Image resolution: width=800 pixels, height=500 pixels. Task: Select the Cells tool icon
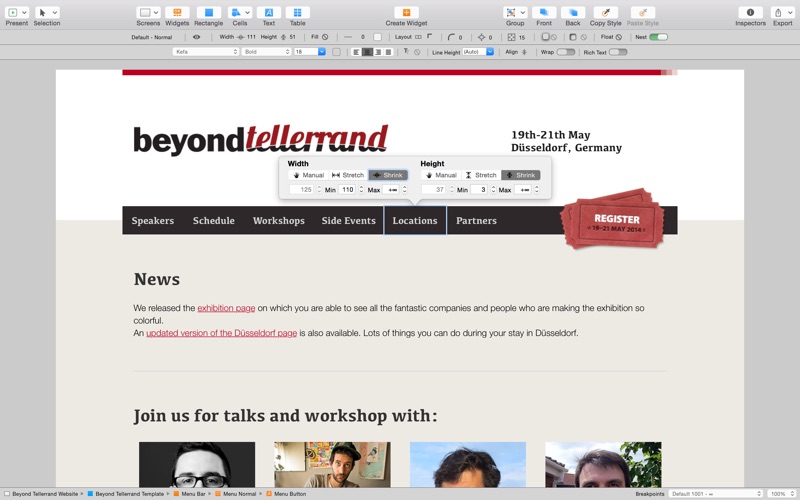pos(236,12)
